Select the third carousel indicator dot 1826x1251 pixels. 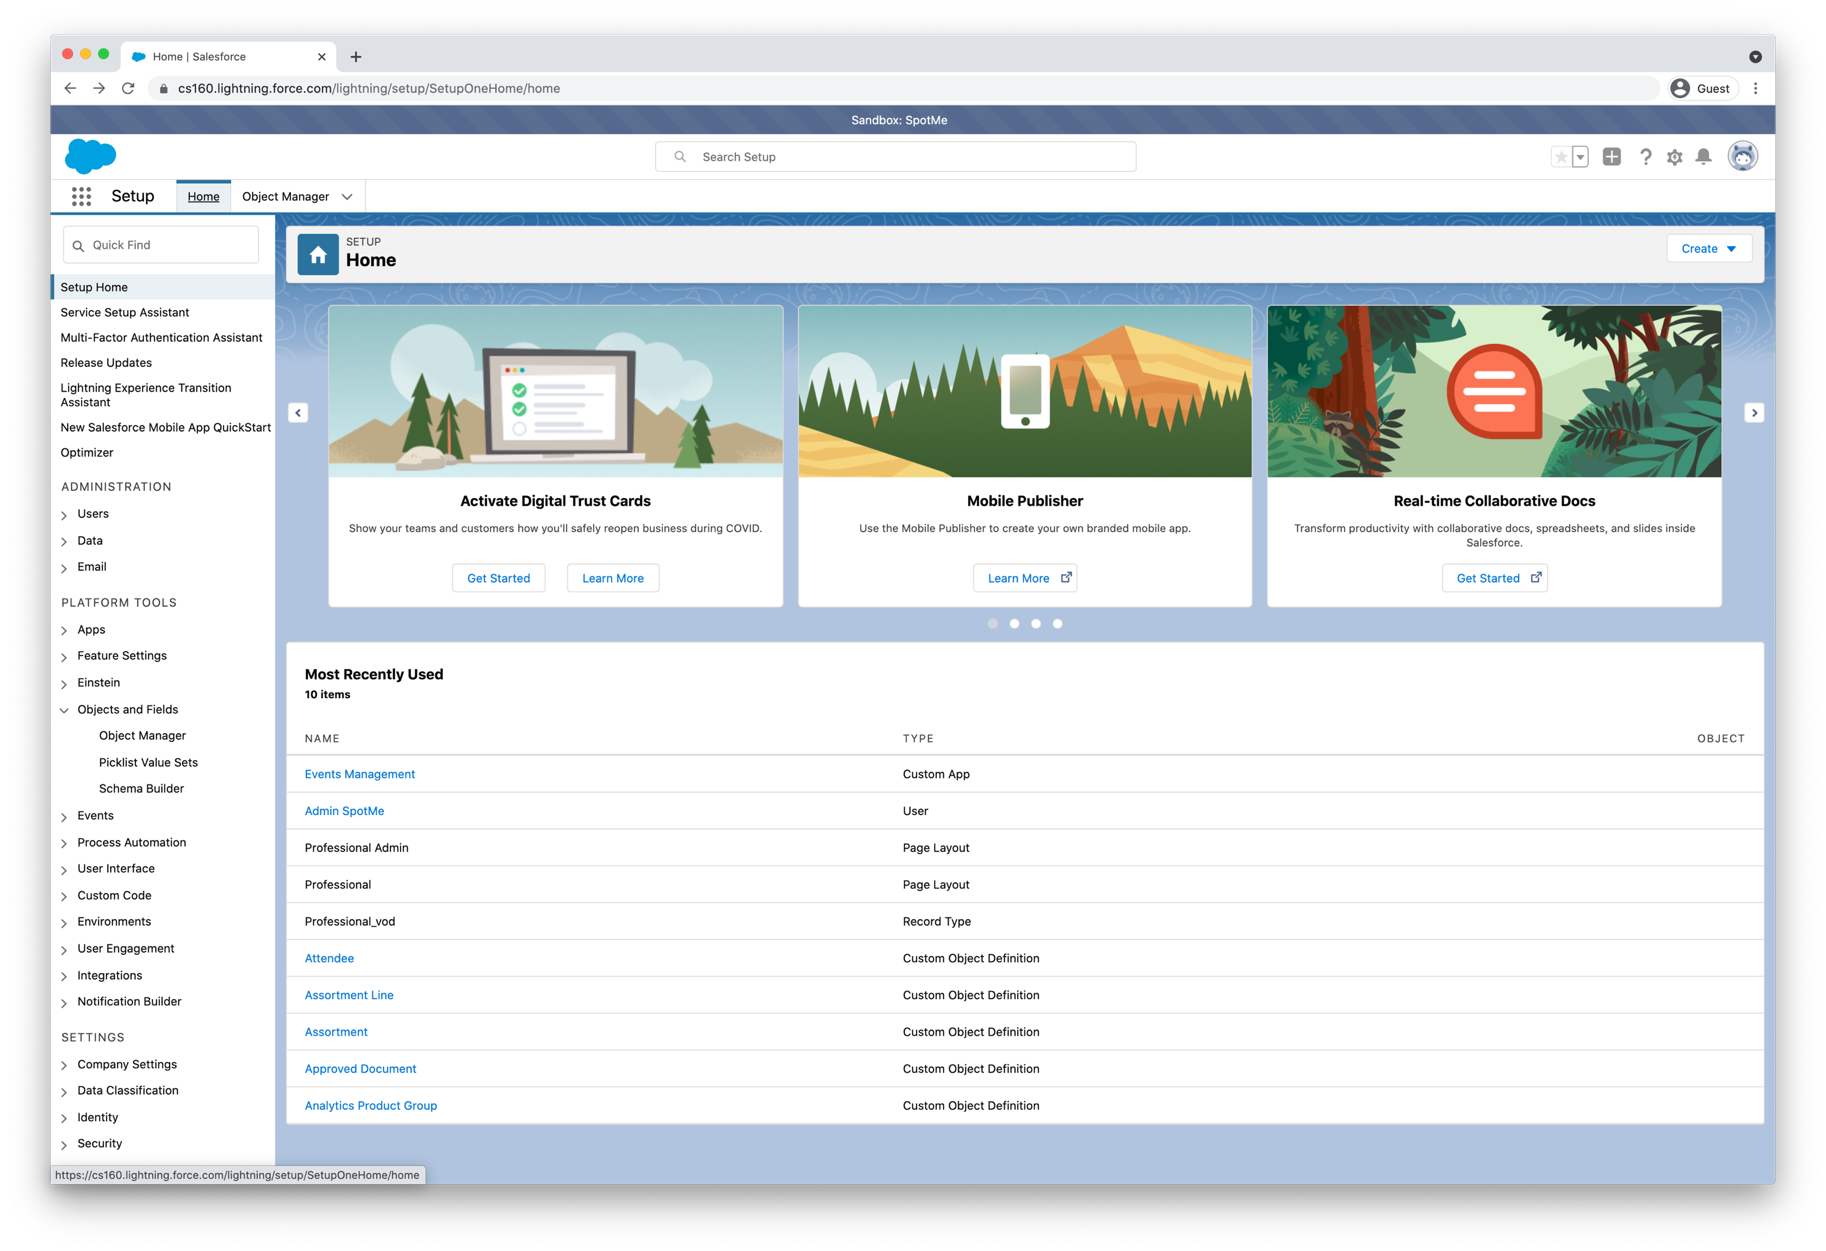pyautogui.click(x=1036, y=623)
